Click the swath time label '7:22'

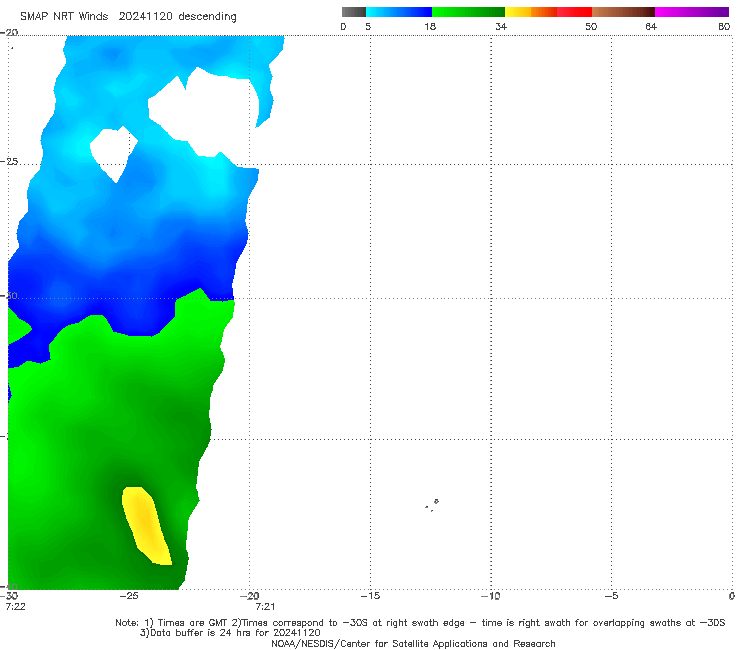pyautogui.click(x=15, y=607)
